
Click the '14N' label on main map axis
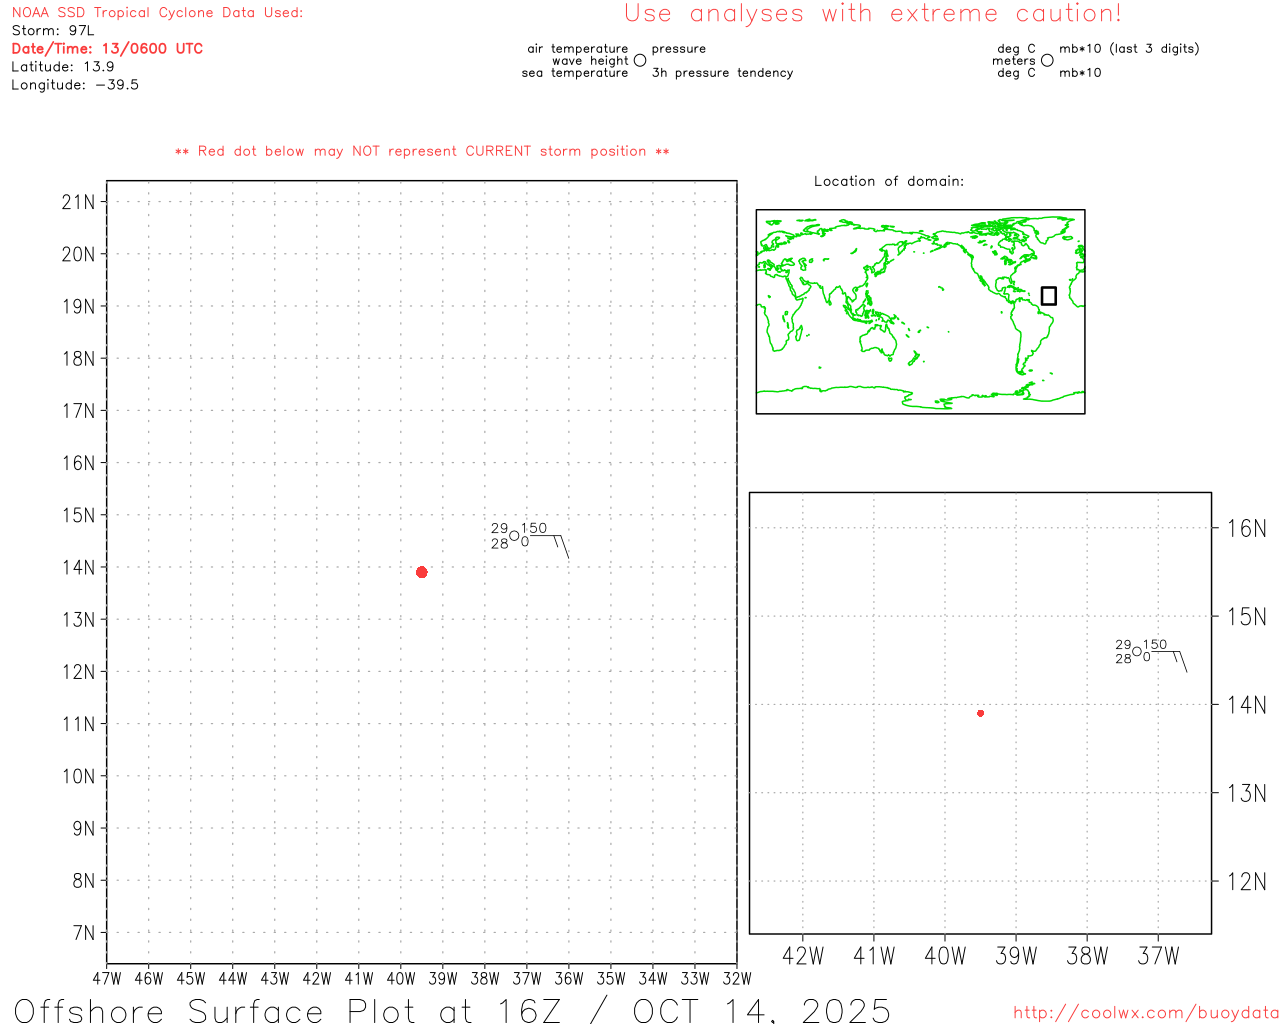(x=78, y=568)
